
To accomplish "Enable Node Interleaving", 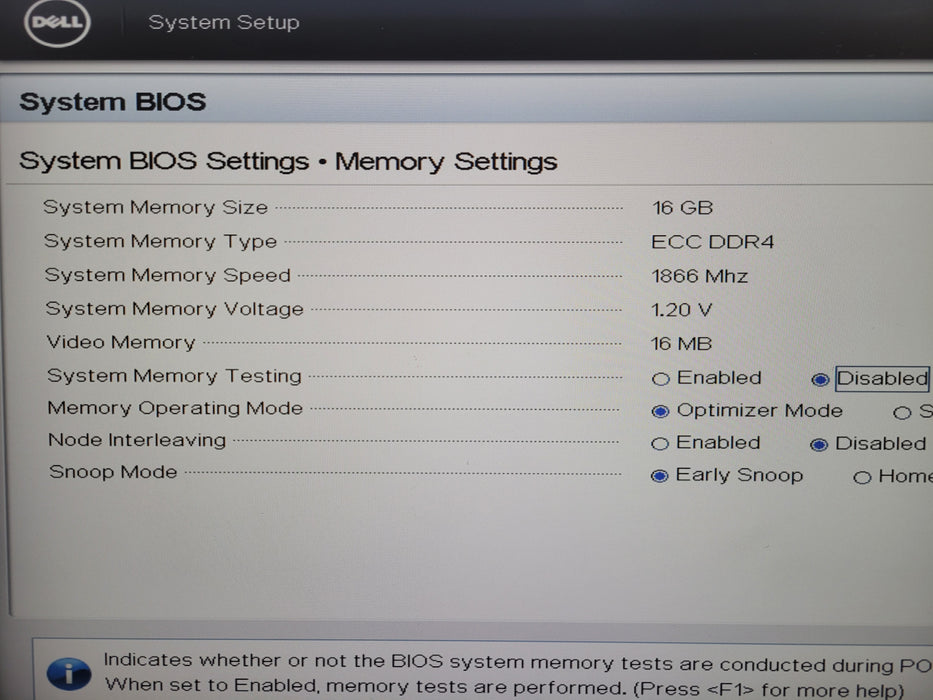I will coord(661,442).
